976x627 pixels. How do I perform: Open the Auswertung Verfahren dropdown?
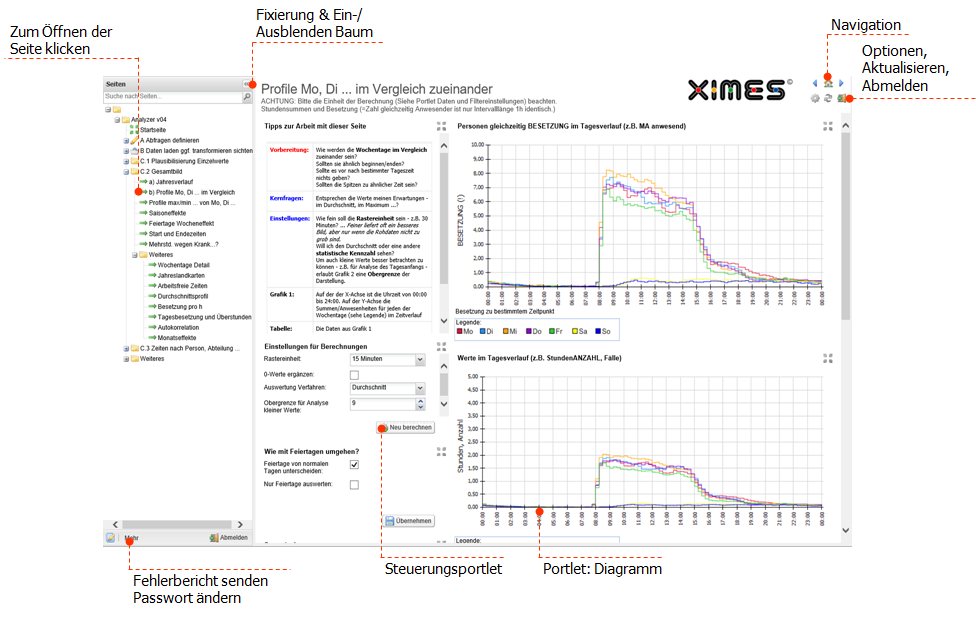coord(420,388)
